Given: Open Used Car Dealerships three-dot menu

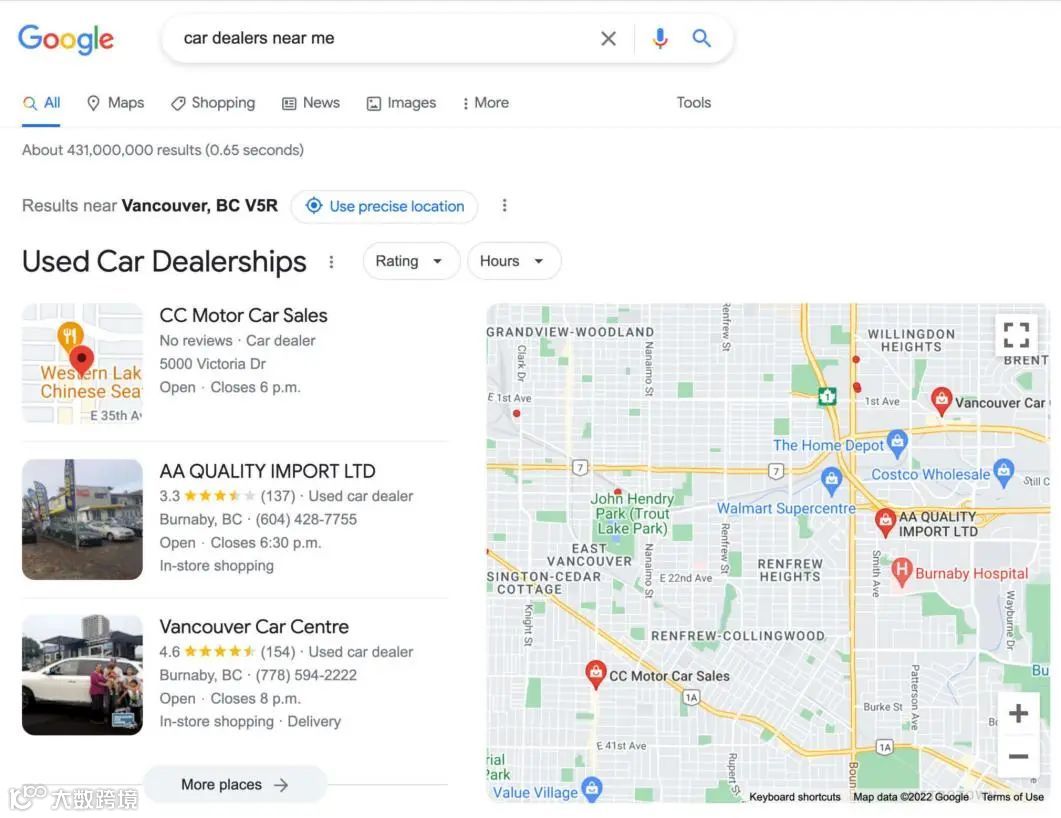Looking at the screenshot, I should [x=331, y=262].
